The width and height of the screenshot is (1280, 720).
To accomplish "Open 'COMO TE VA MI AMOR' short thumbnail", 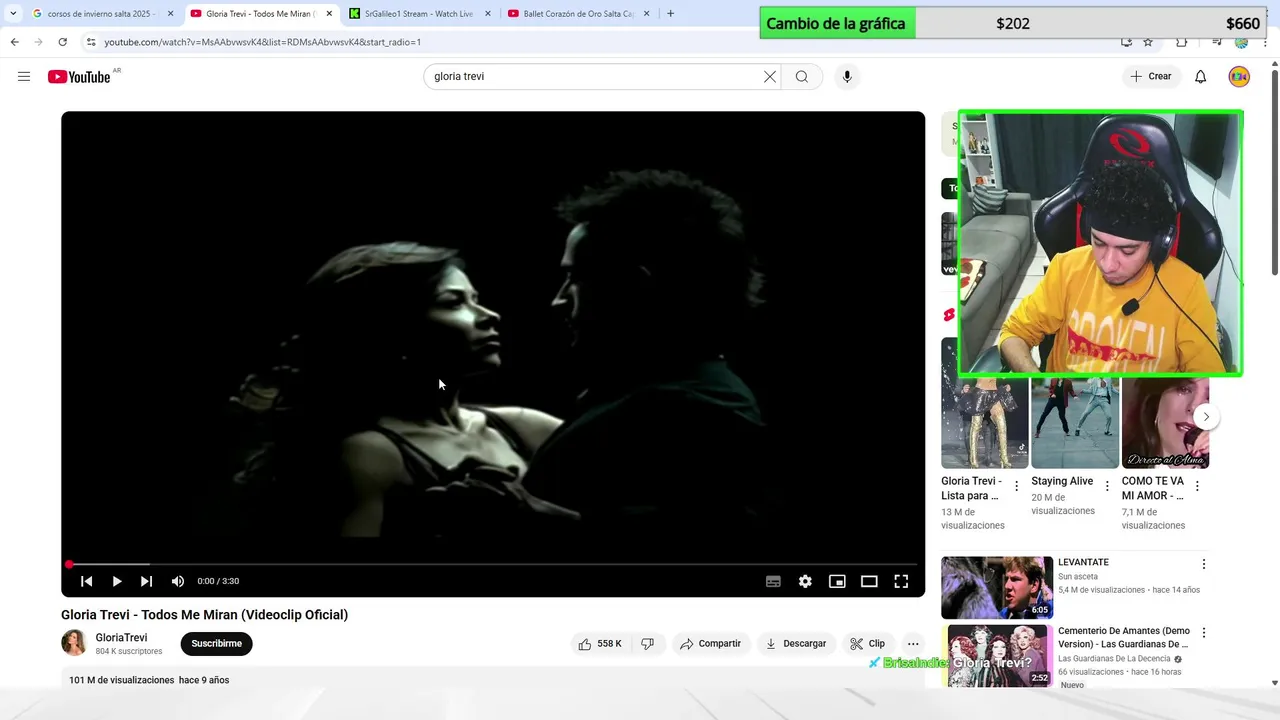I will point(1165,422).
